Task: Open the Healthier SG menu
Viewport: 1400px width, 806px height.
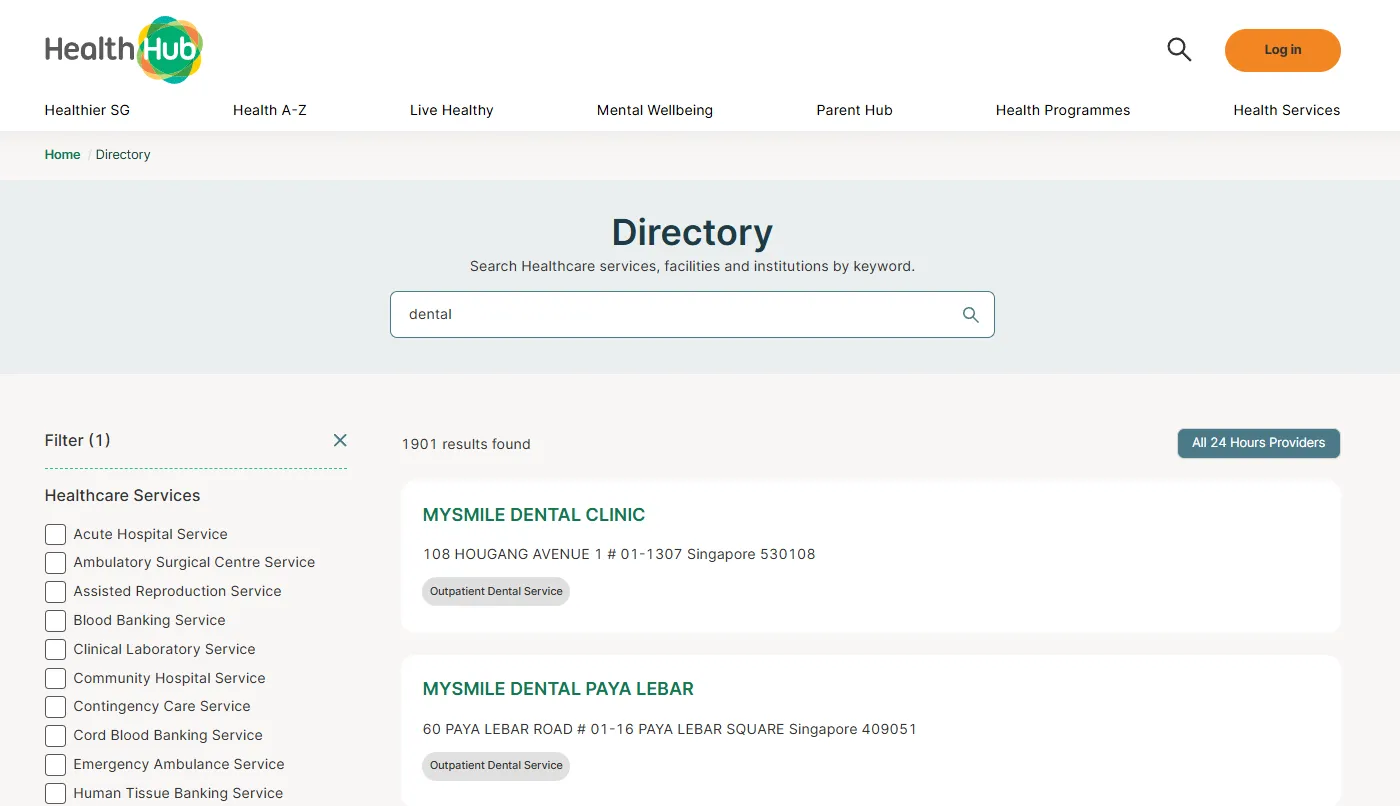Action: (x=87, y=110)
